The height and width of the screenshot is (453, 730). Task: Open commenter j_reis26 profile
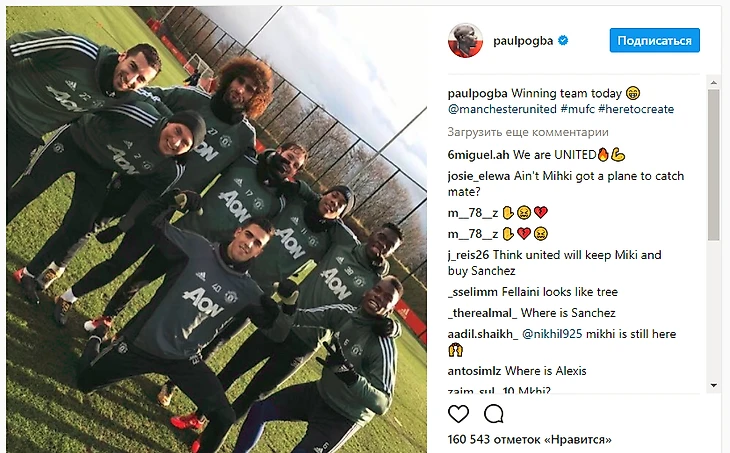click(468, 255)
